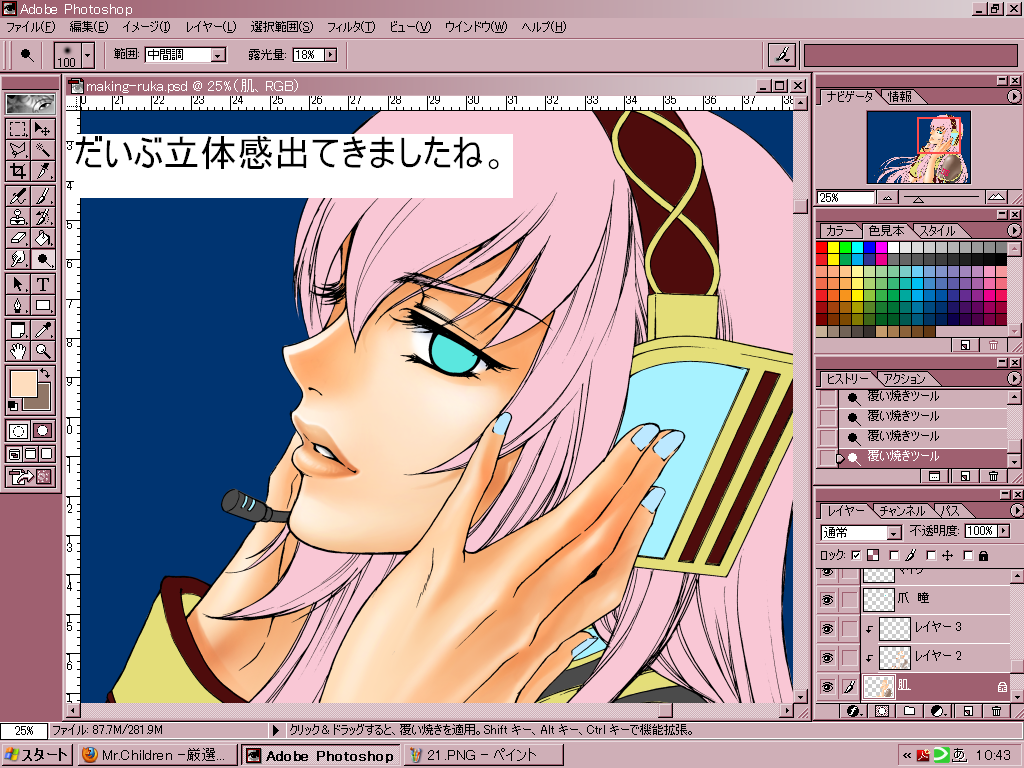Select the Hand tool
This screenshot has width=1024, height=768.
18,351
